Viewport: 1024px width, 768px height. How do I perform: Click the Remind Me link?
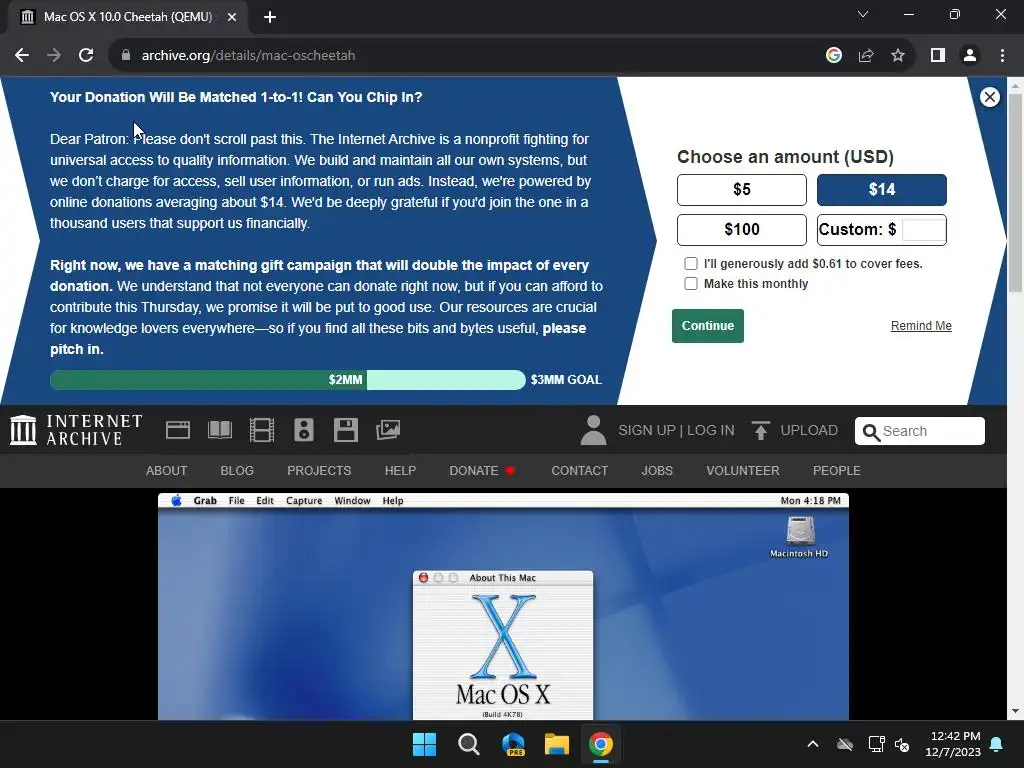[921, 326]
